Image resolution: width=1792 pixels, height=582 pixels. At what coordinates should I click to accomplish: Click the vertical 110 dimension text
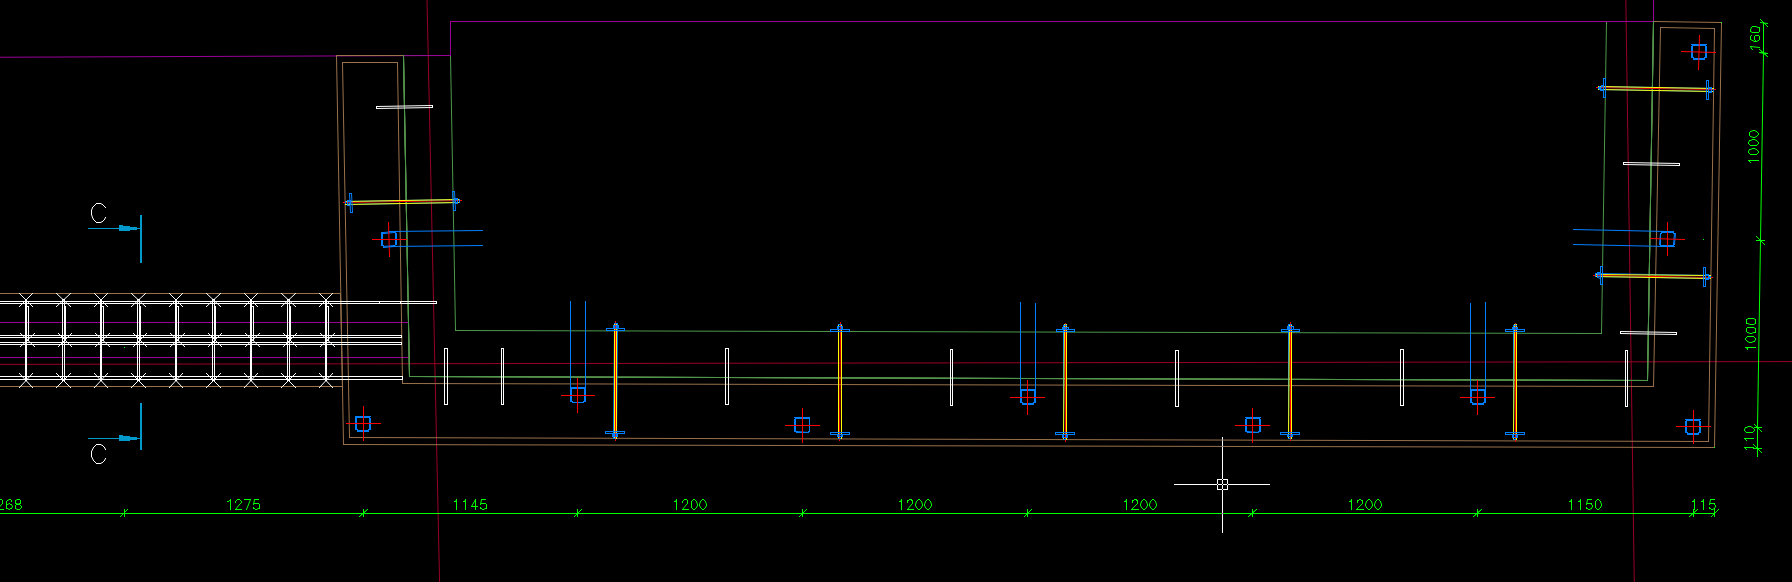click(1751, 437)
